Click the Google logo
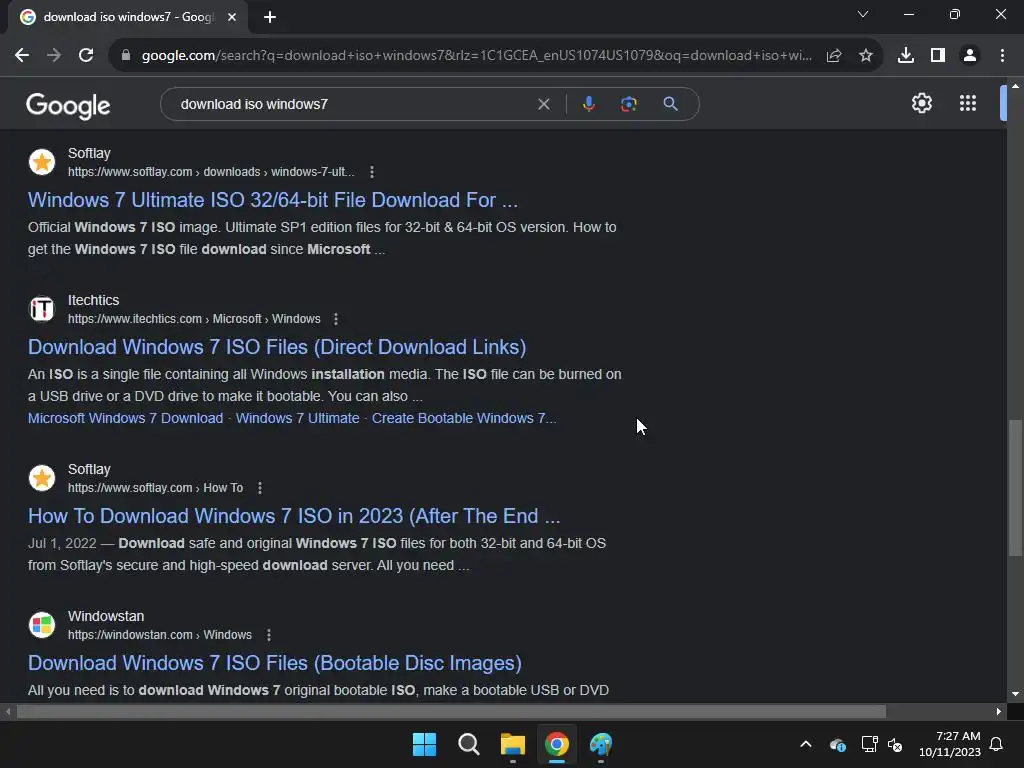The height and width of the screenshot is (768, 1024). pos(68,105)
